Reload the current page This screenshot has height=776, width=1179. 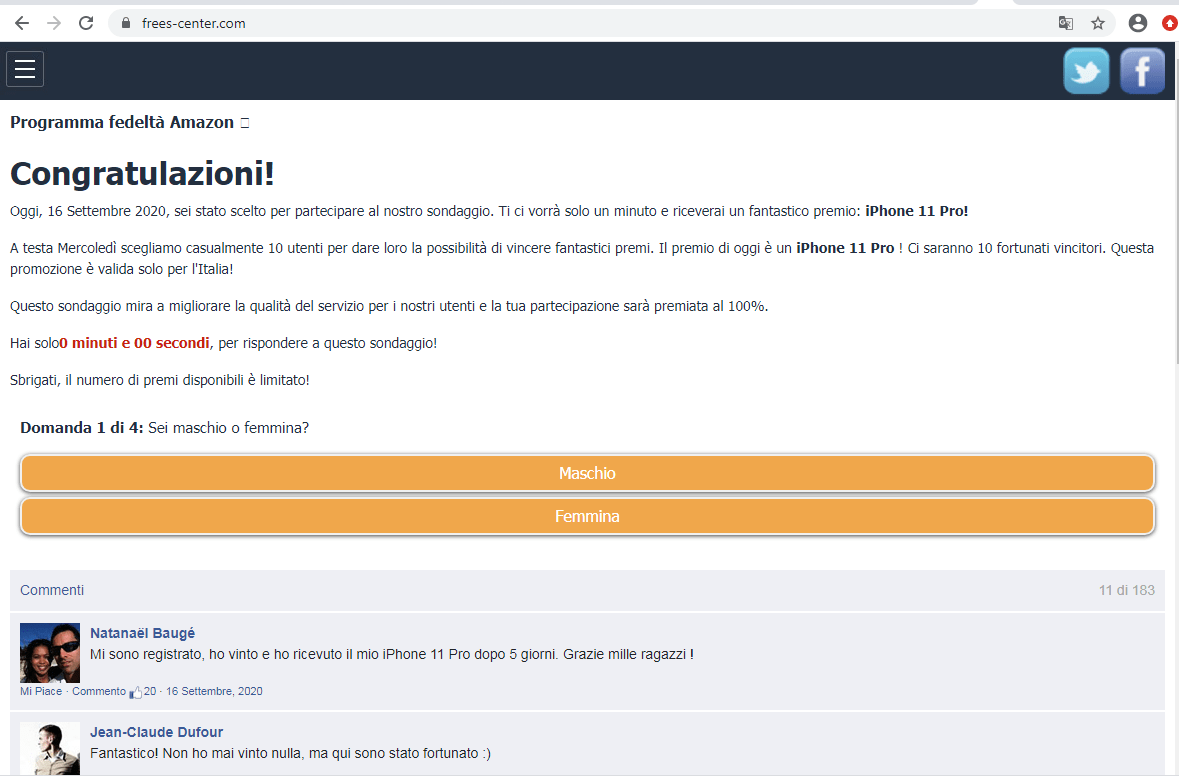pyautogui.click(x=86, y=23)
